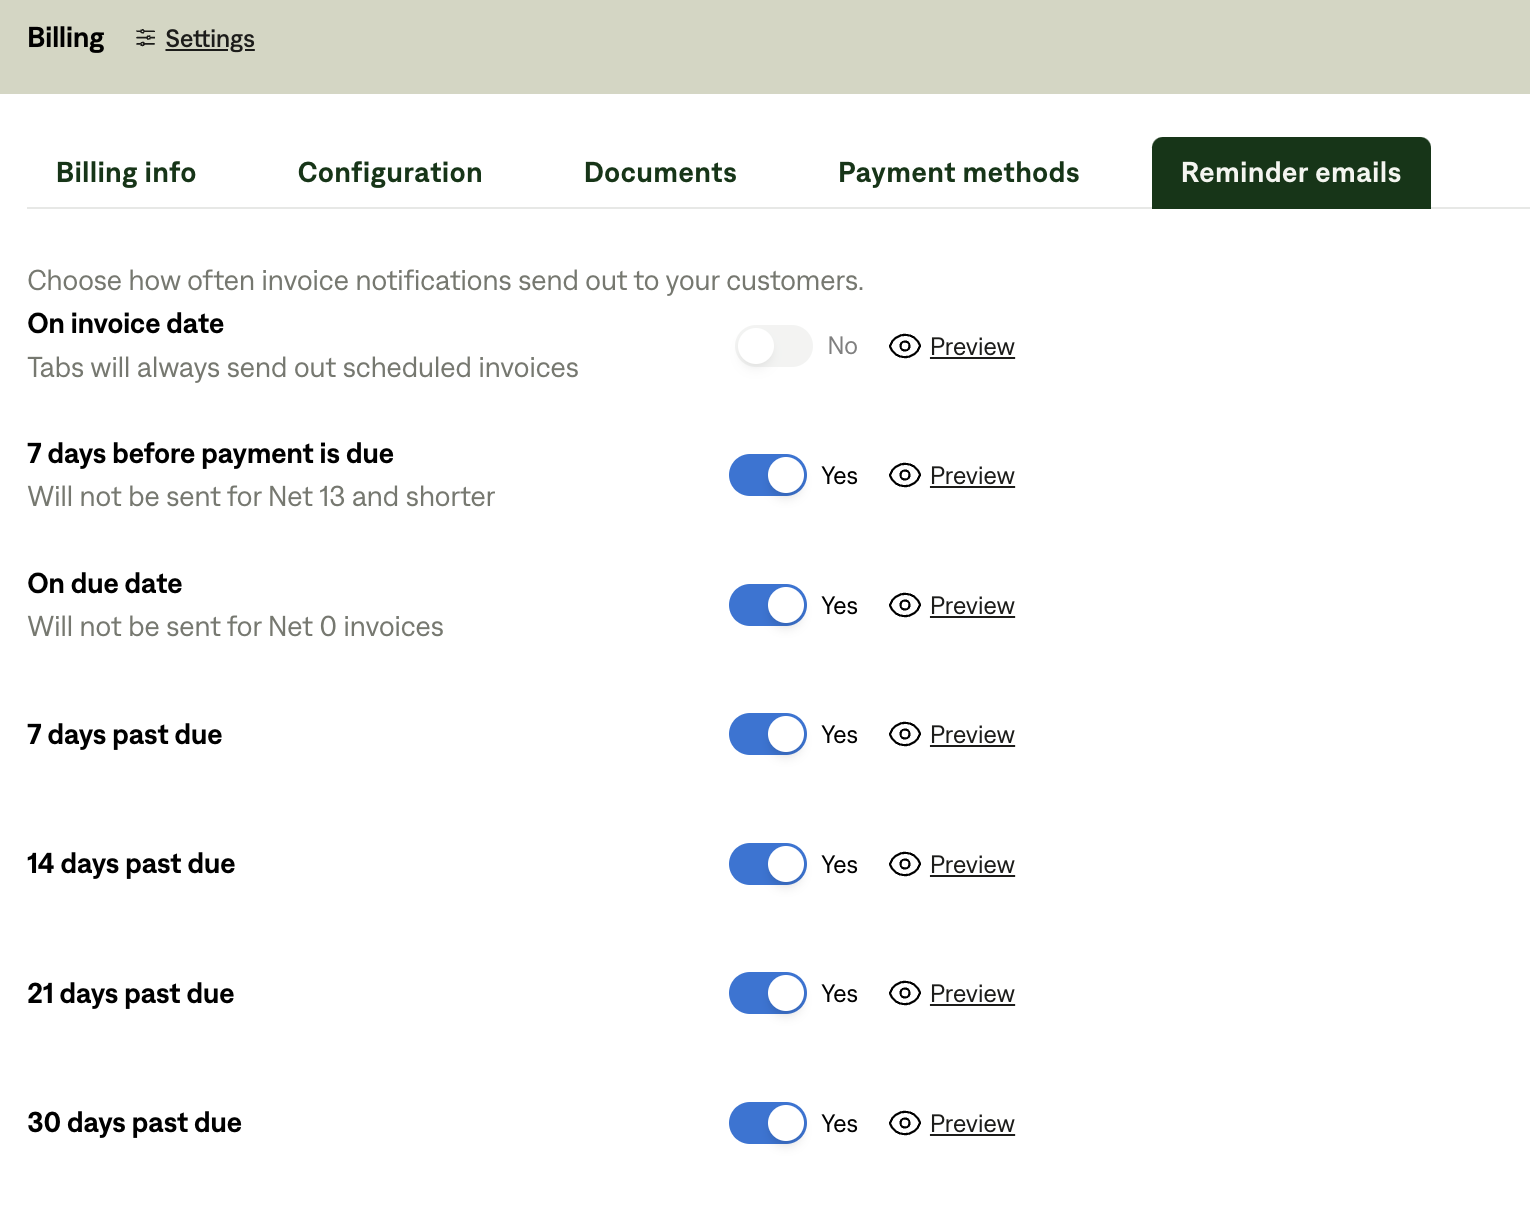This screenshot has width=1530, height=1214.
Task: Click eye icon for 7 days before due
Action: [904, 475]
